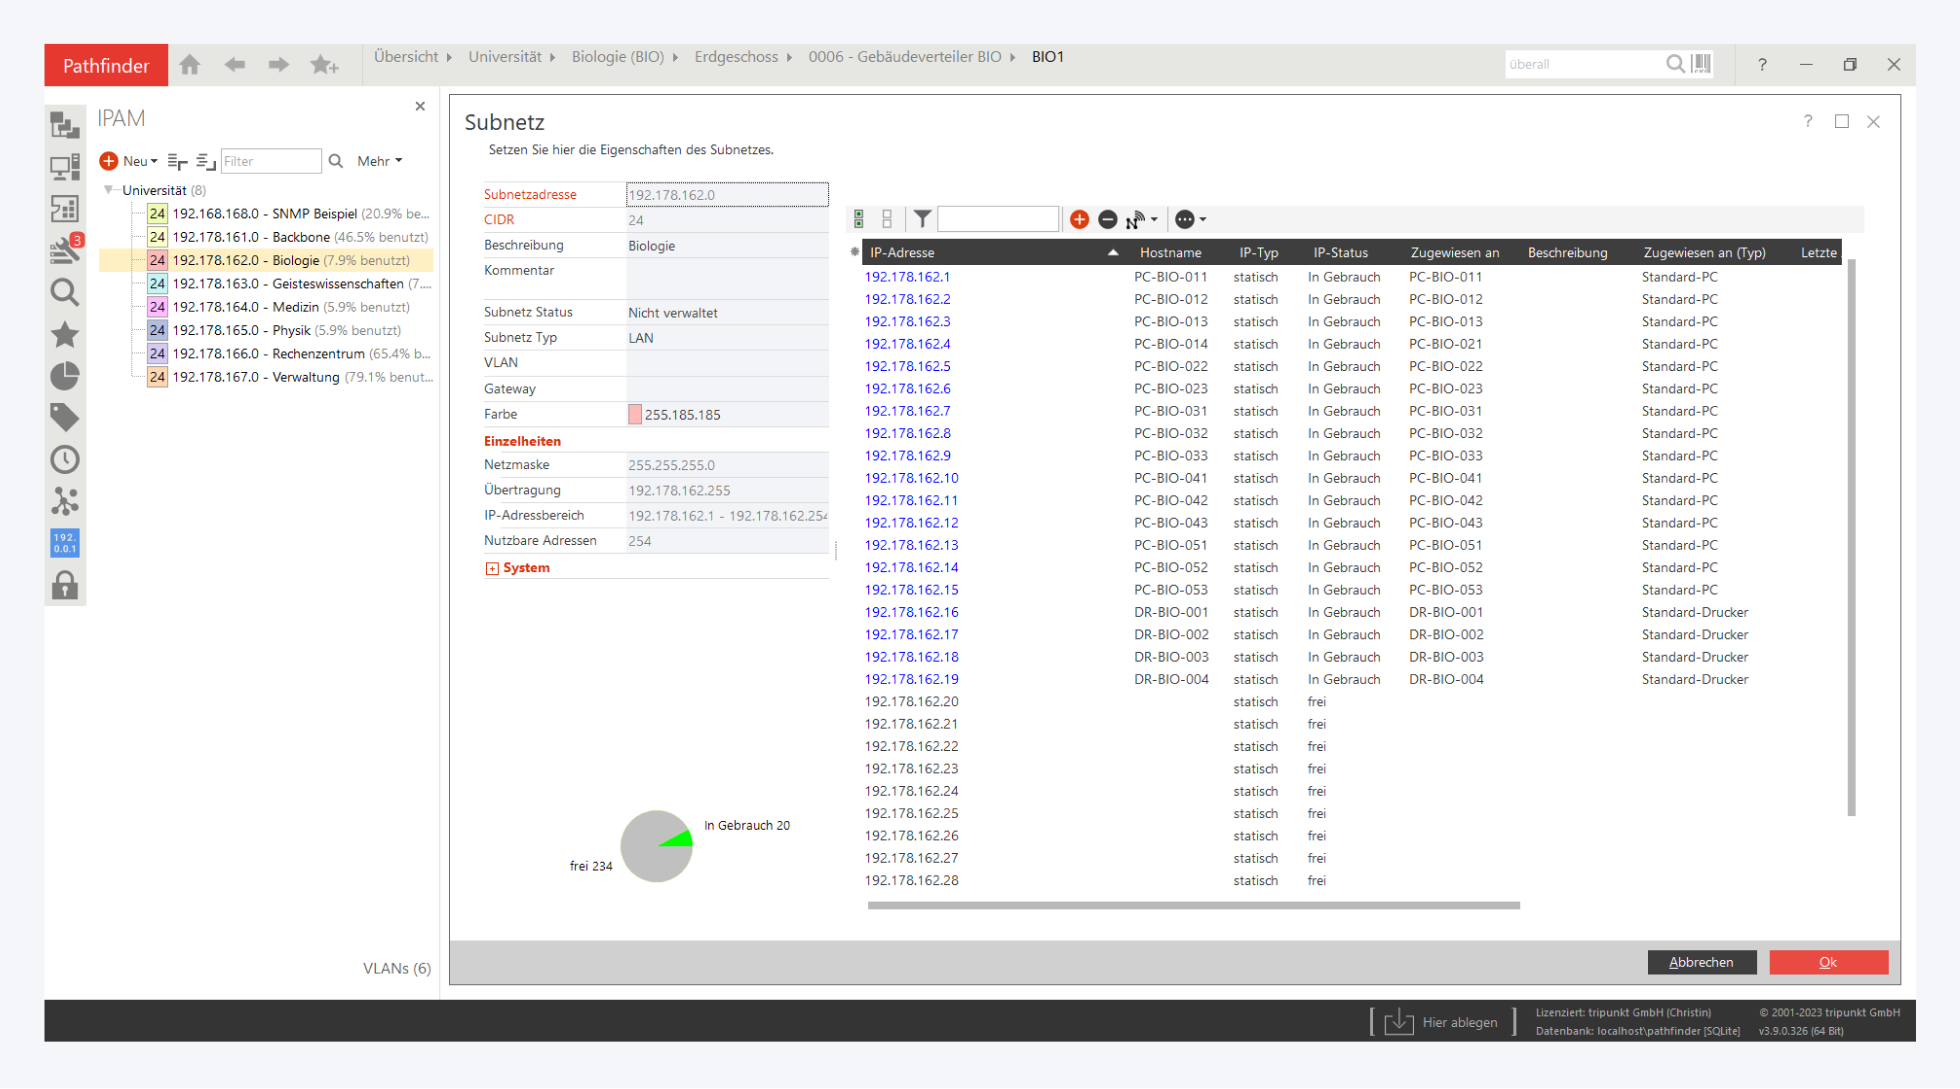The image size is (1960, 1089).
Task: Open the Mehr dropdown in IPAM panel
Action: coord(379,161)
